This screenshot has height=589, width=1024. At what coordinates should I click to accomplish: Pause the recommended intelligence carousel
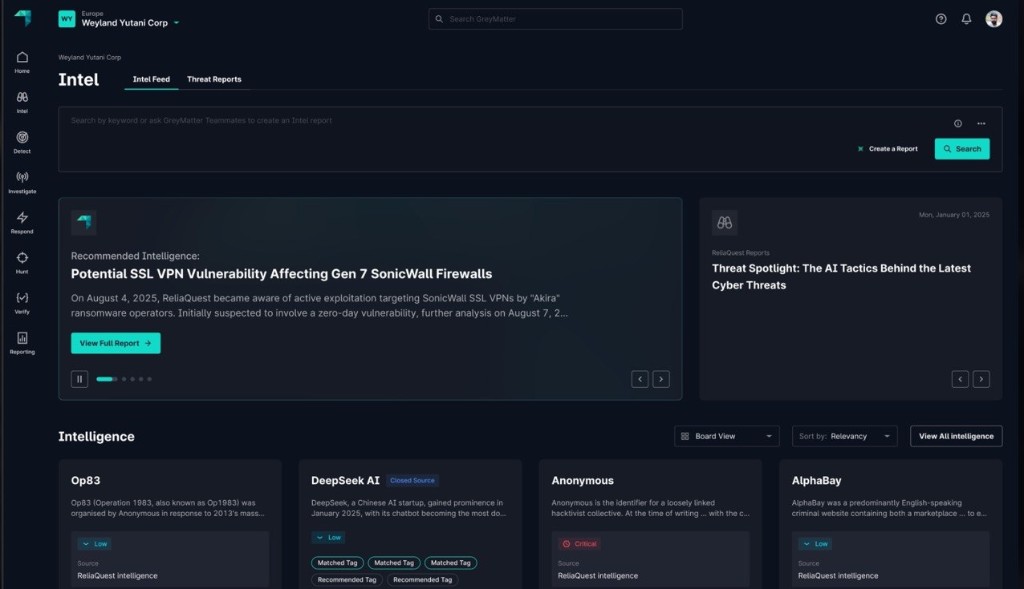[x=79, y=379]
